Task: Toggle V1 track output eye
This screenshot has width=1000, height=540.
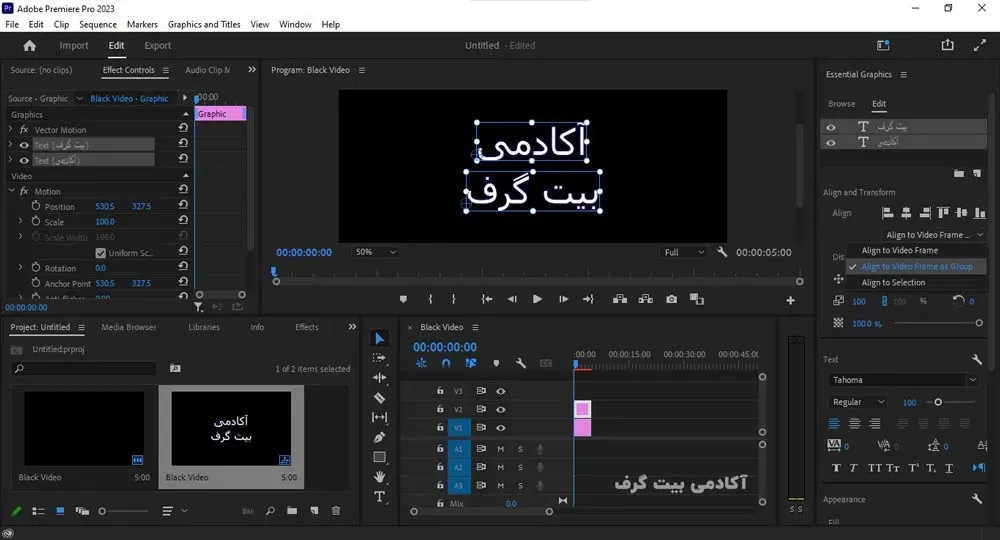Action: pyautogui.click(x=501, y=428)
